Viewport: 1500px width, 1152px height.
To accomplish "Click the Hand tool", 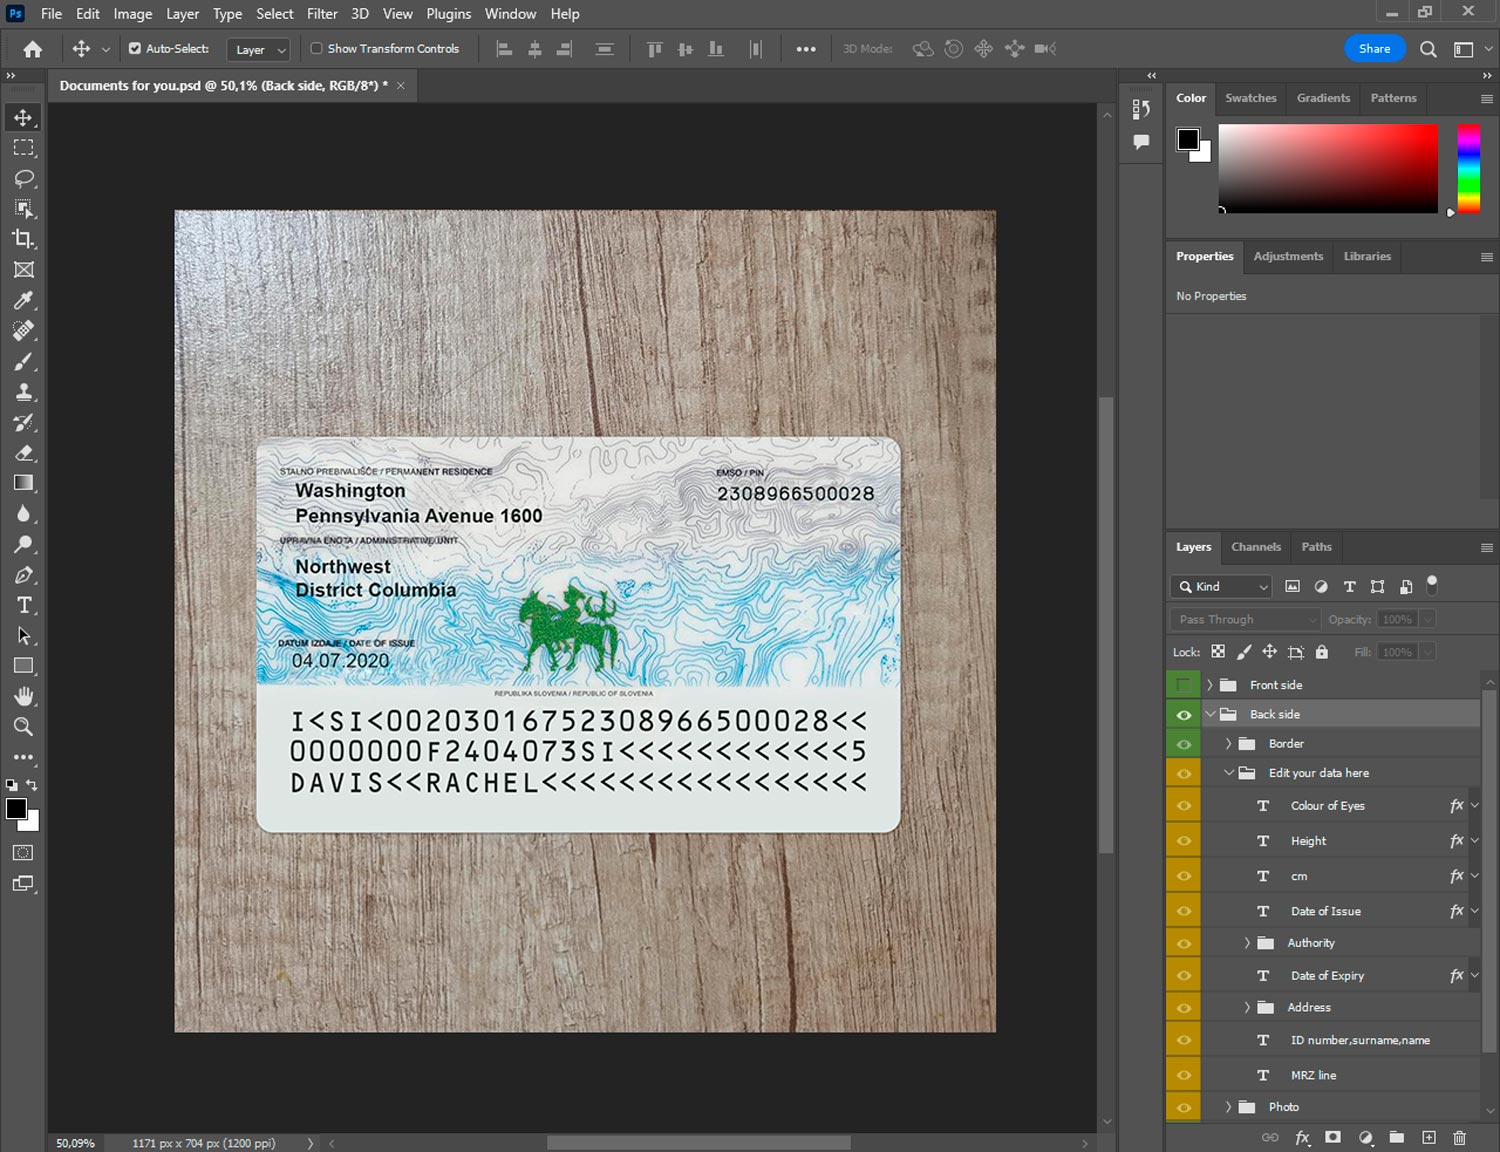I will pyautogui.click(x=23, y=696).
